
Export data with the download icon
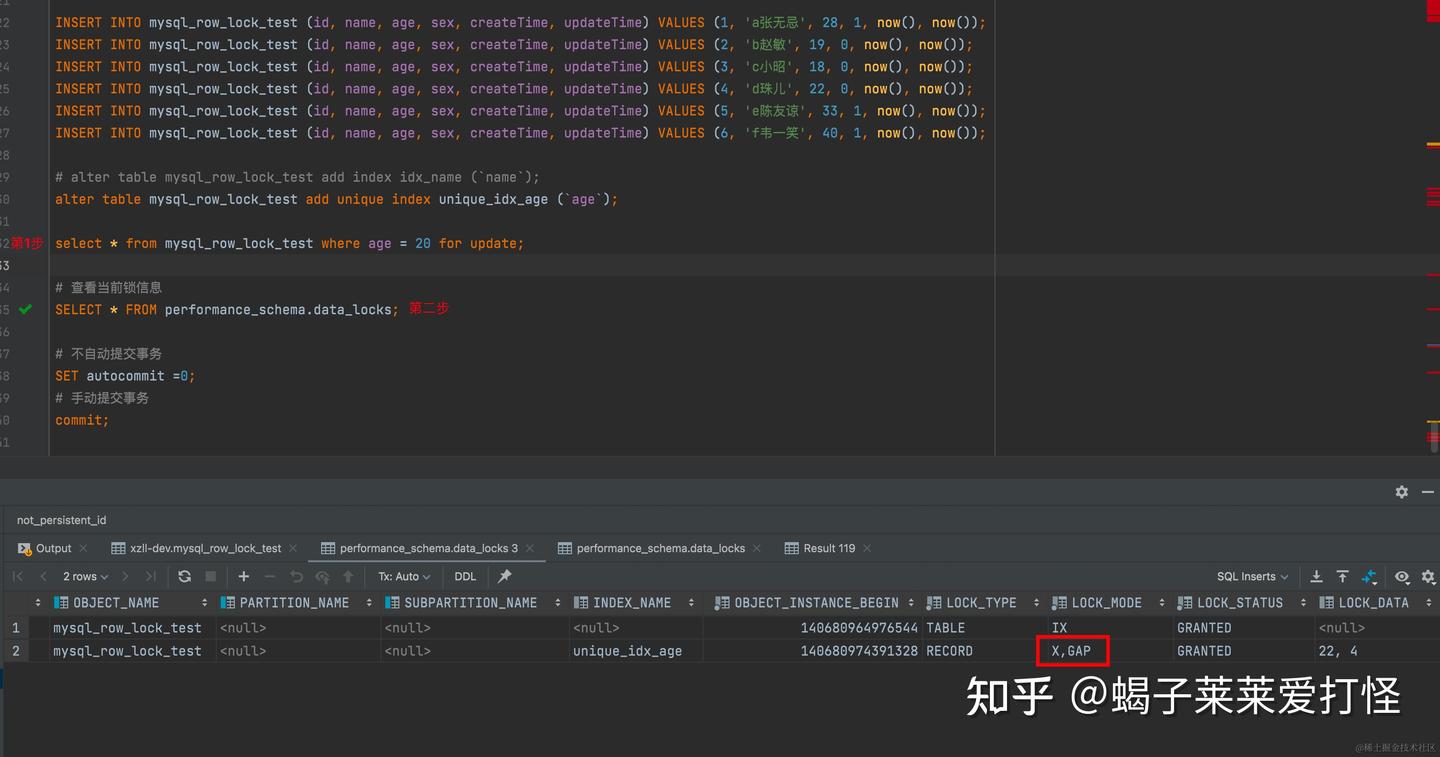1317,576
